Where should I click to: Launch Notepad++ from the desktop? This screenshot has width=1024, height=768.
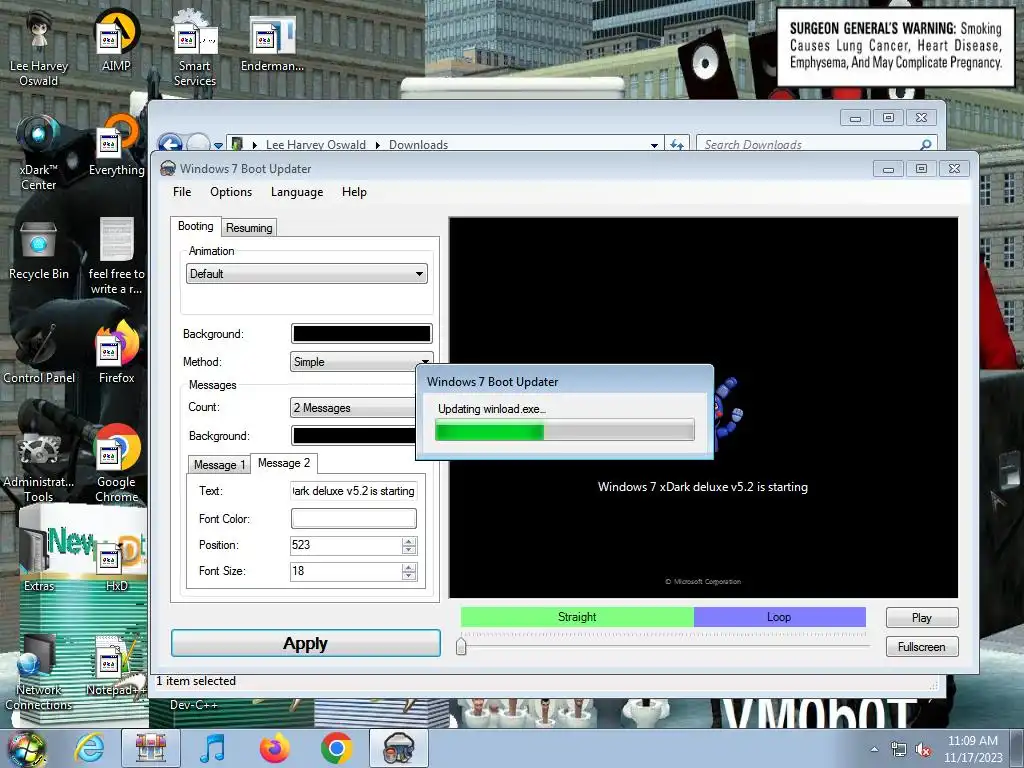(116, 666)
